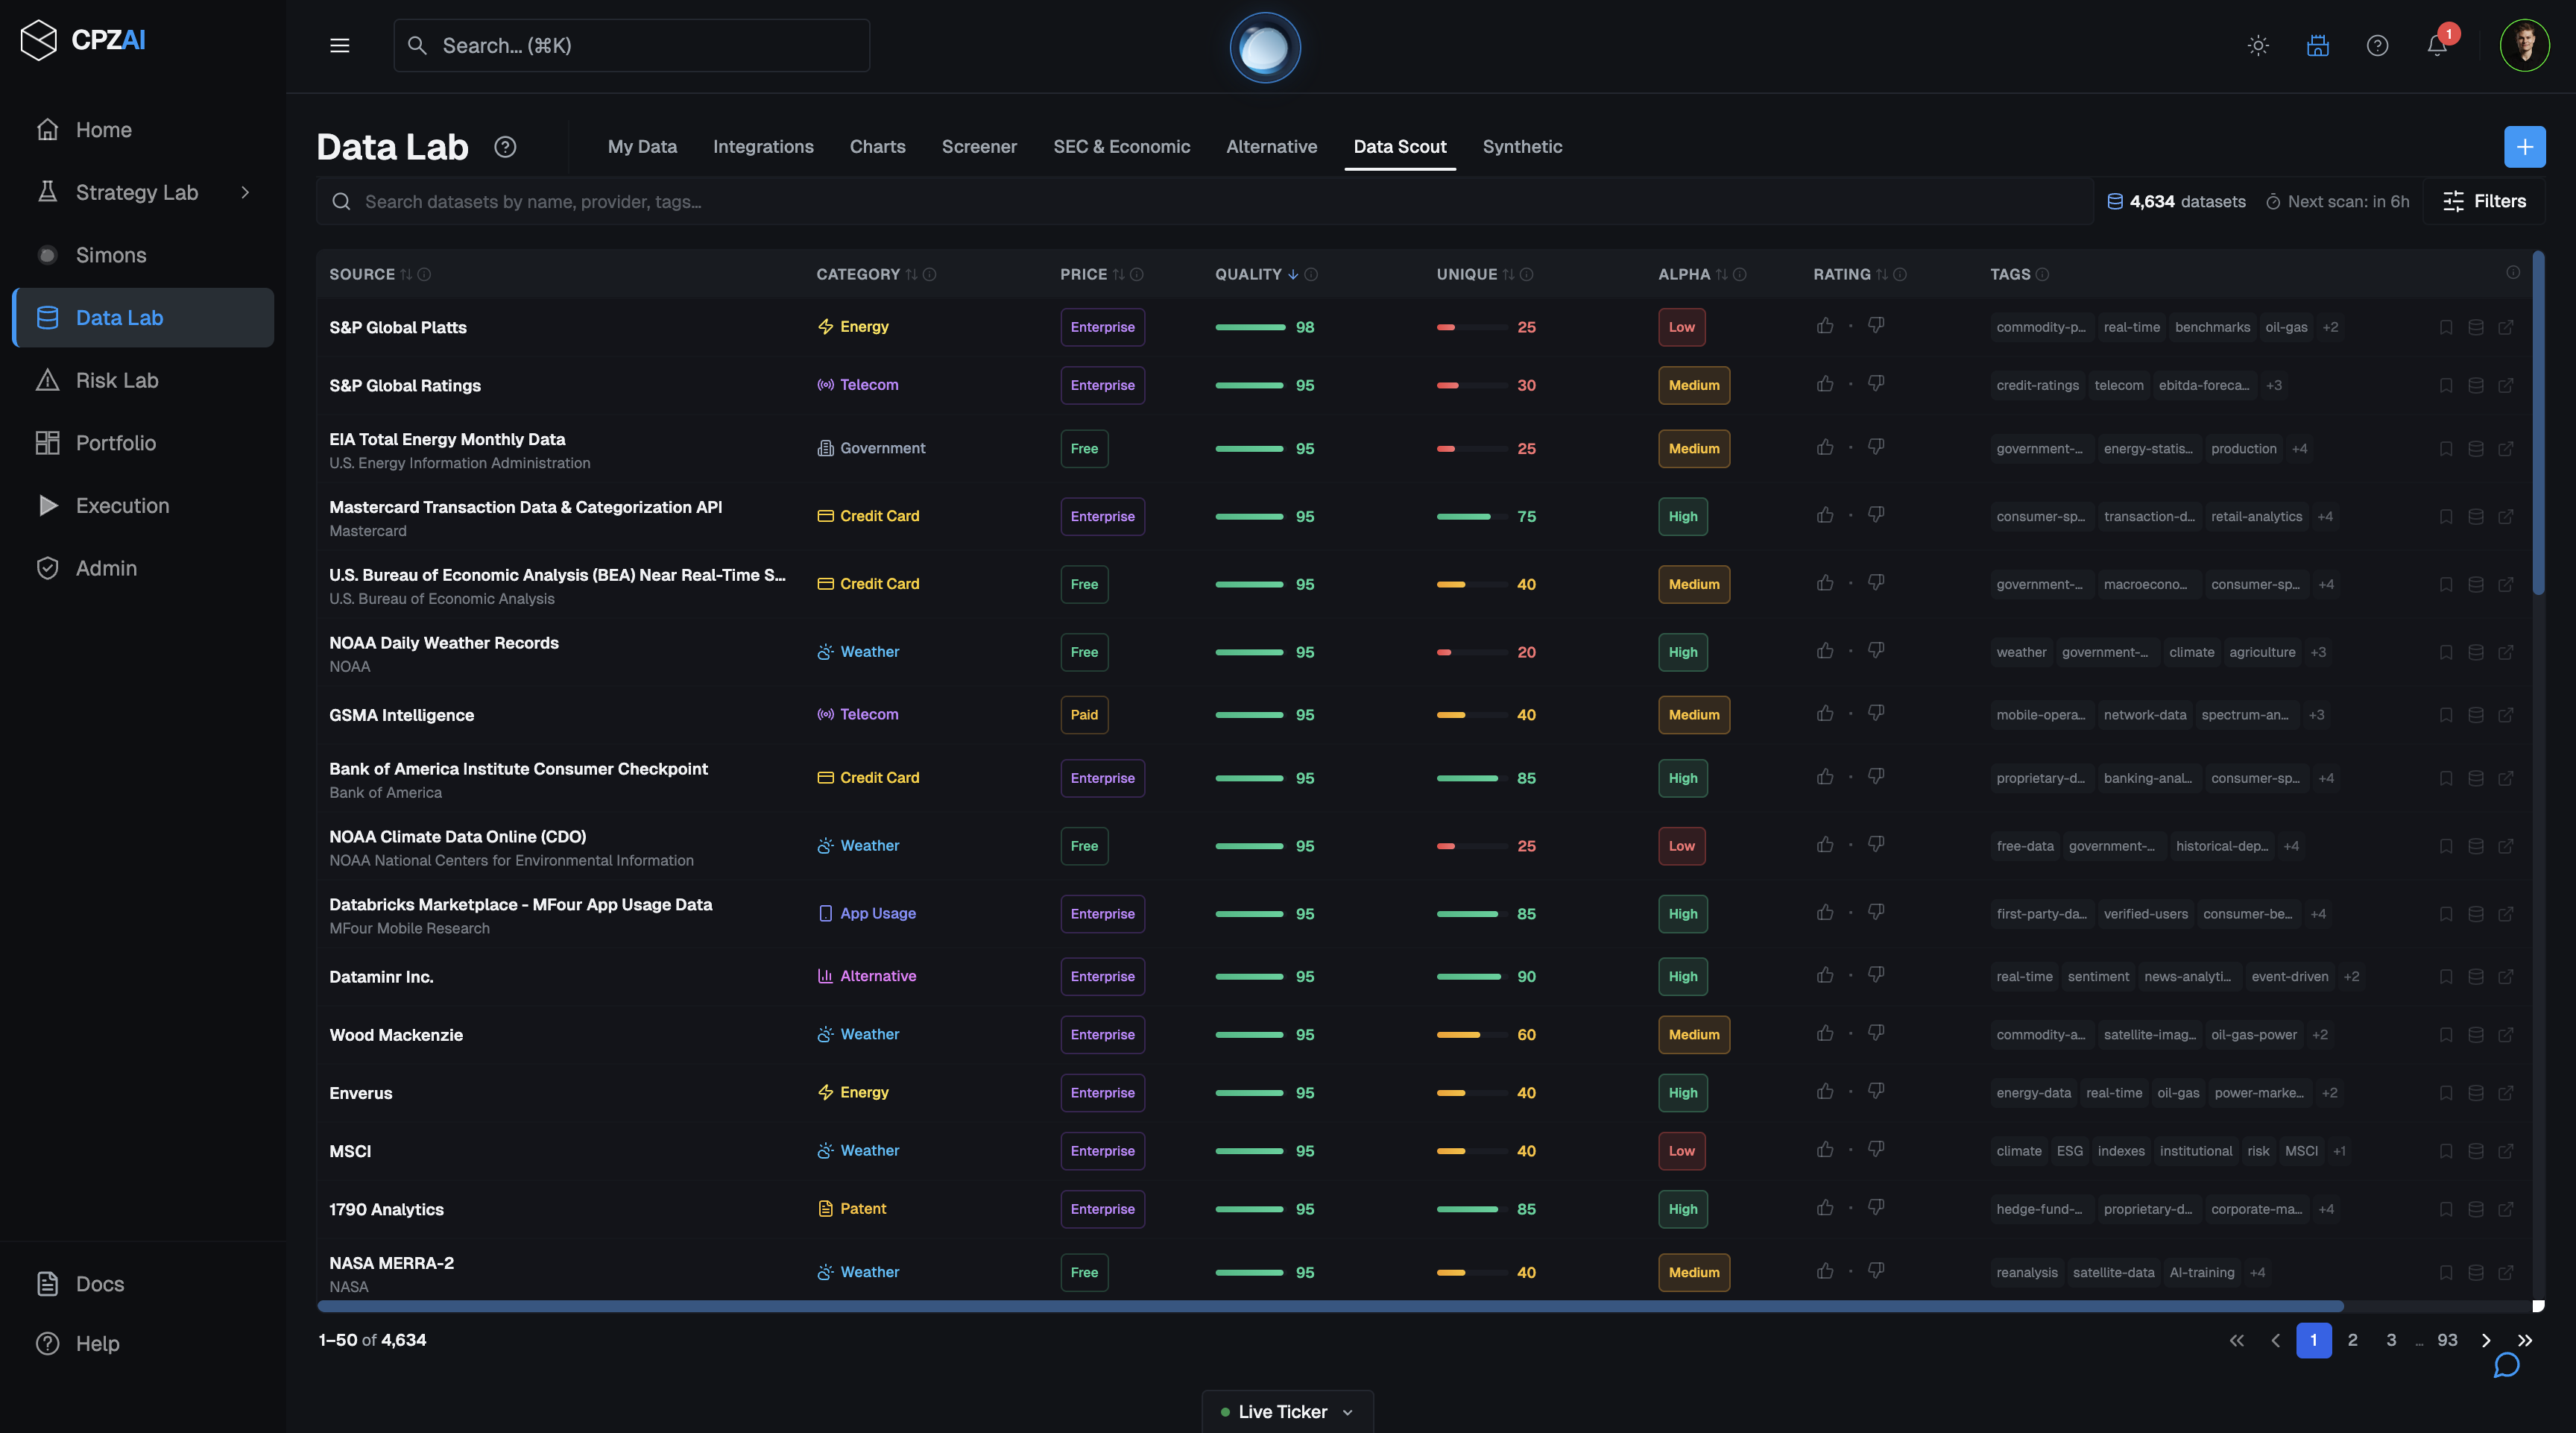Thumbs down the Dataminr Inc. dataset
Image resolution: width=2576 pixels, height=1433 pixels.
[x=1876, y=976]
